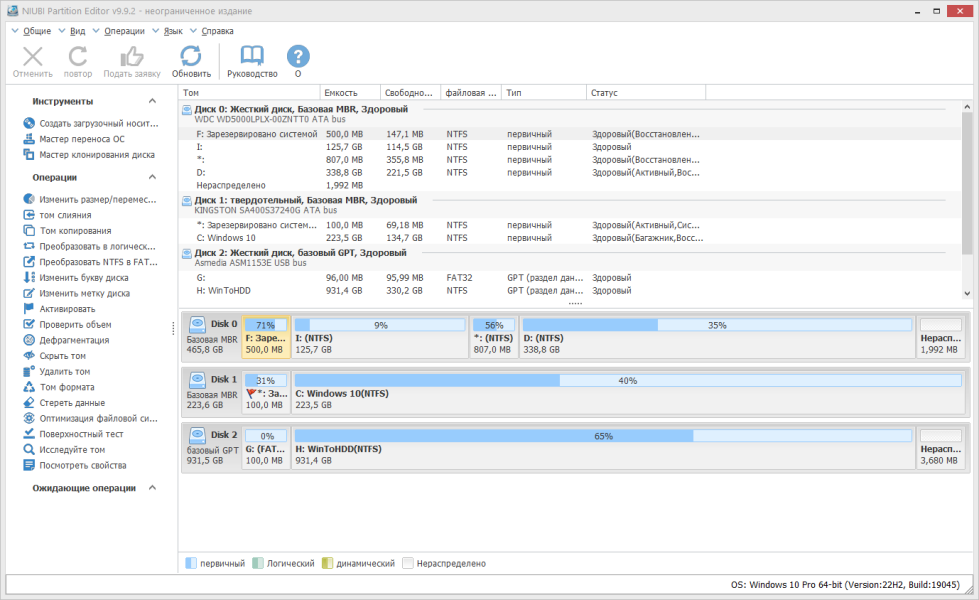Image resolution: width=979 pixels, height=600 pixels.
Task: Click the volume list scroll up arrow
Action: (967, 107)
